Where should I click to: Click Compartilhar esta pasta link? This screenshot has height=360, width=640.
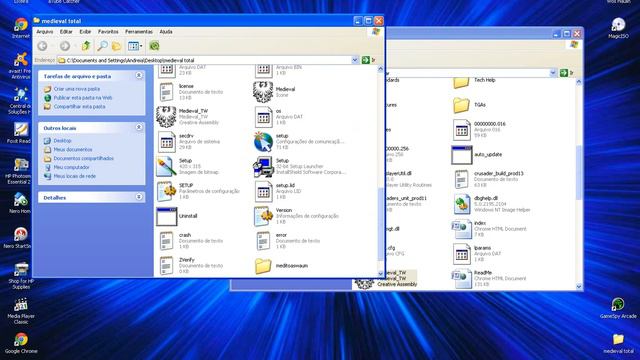point(80,107)
